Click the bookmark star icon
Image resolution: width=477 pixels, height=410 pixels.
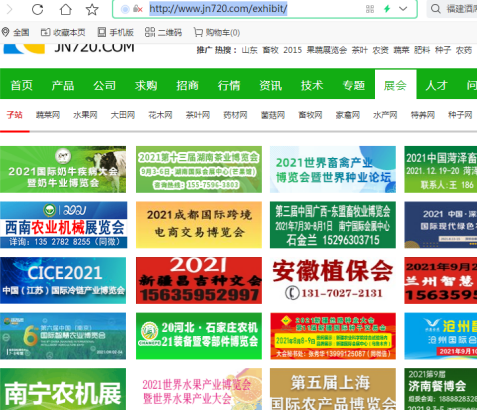(x=92, y=9)
